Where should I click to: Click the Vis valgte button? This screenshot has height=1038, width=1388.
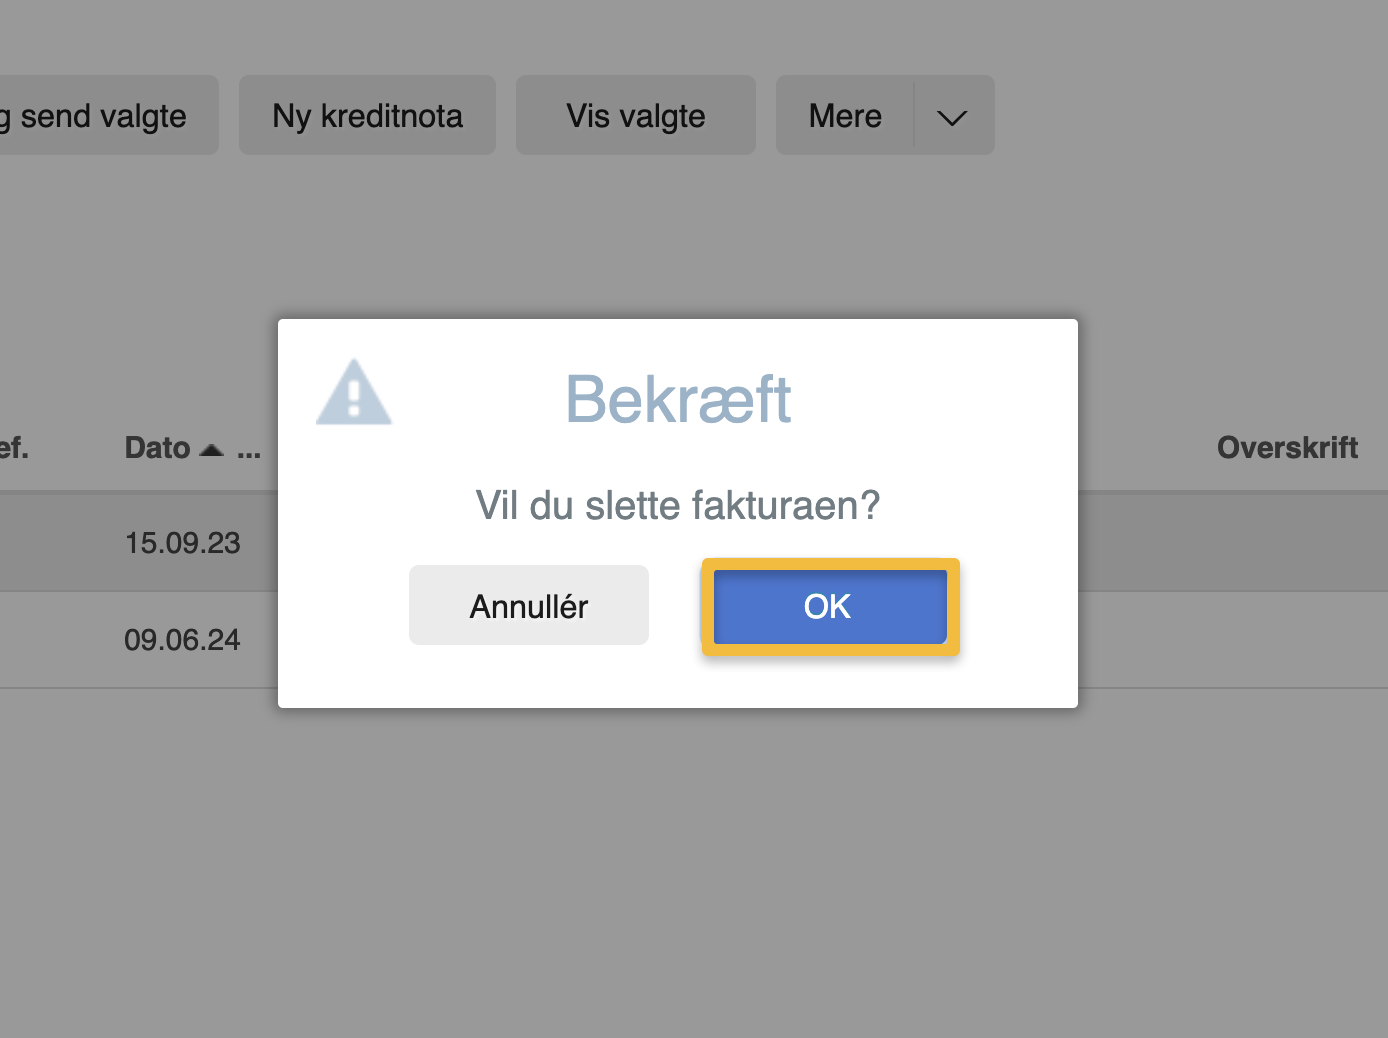(635, 115)
